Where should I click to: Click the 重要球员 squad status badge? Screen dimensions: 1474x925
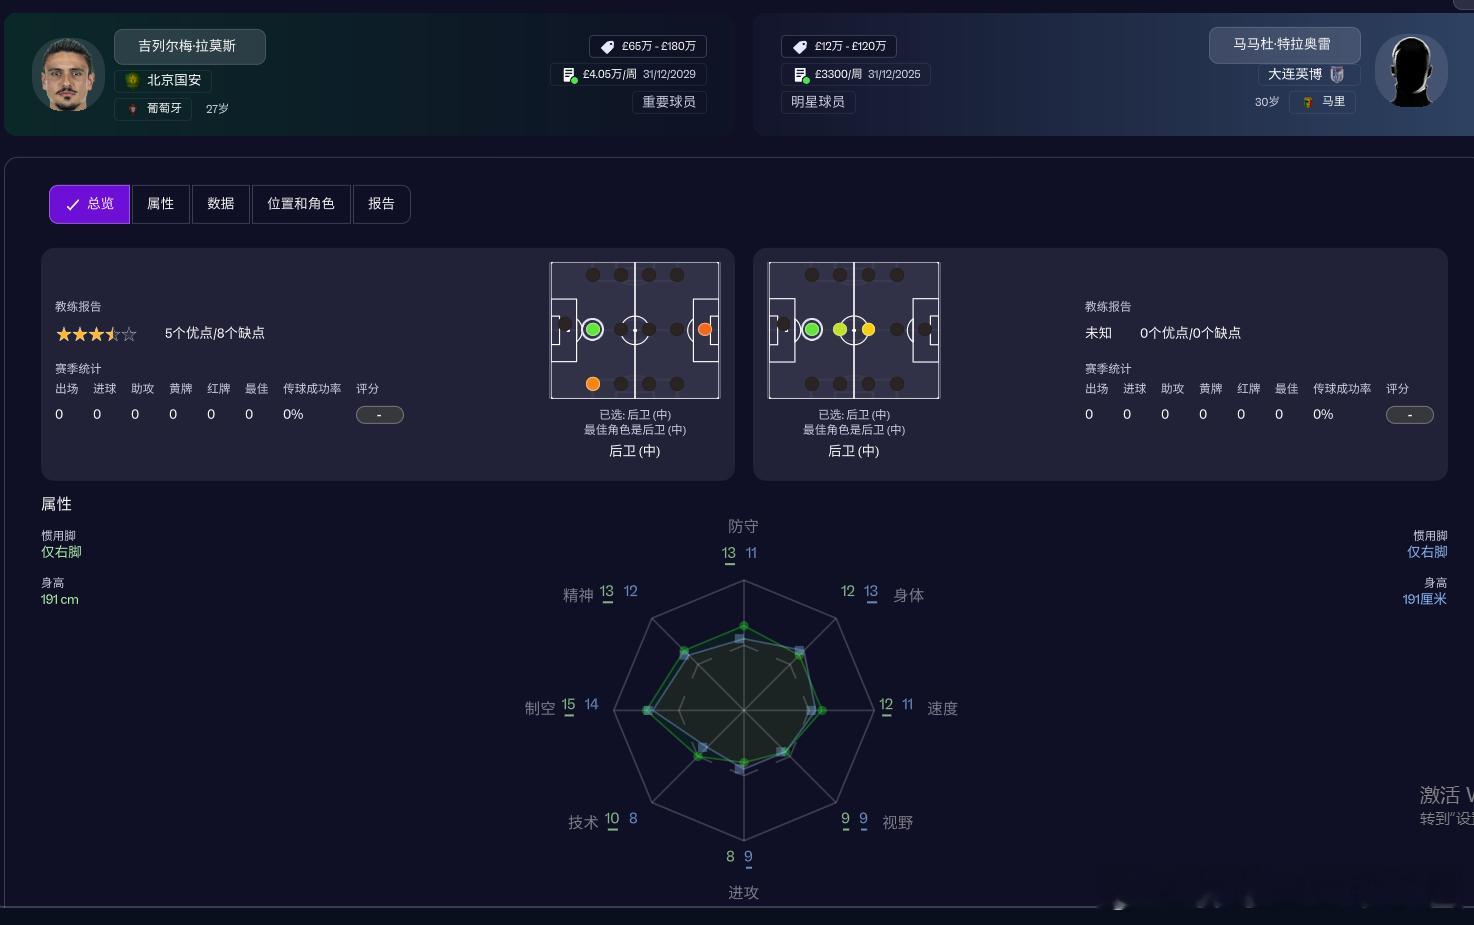tap(669, 102)
